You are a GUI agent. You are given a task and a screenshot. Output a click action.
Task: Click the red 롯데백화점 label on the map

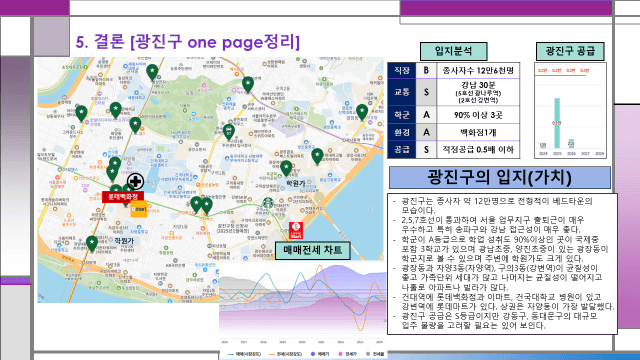[123, 197]
